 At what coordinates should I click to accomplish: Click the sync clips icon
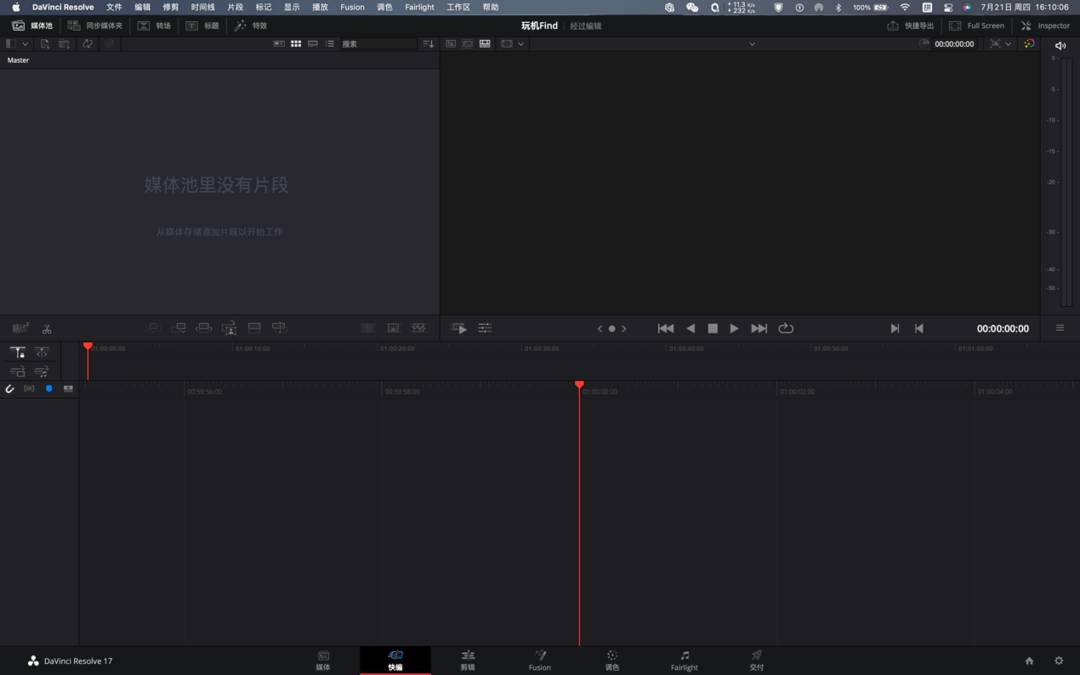click(87, 43)
